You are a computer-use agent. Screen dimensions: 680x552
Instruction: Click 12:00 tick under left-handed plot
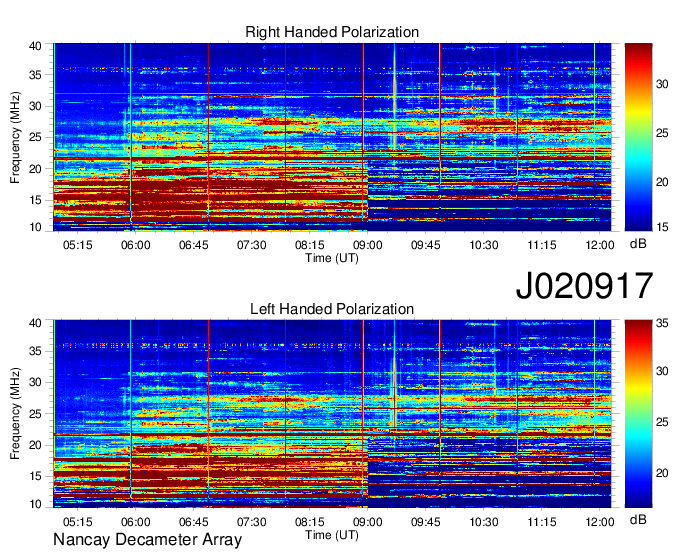point(600,522)
